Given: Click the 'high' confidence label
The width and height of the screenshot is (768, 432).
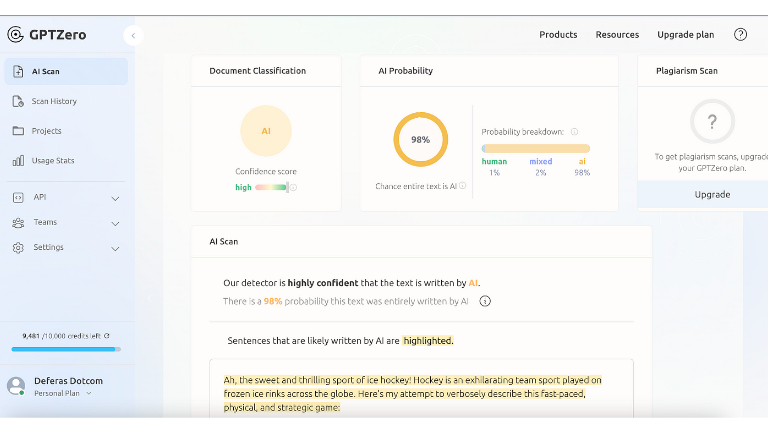Looking at the screenshot, I should [243, 187].
